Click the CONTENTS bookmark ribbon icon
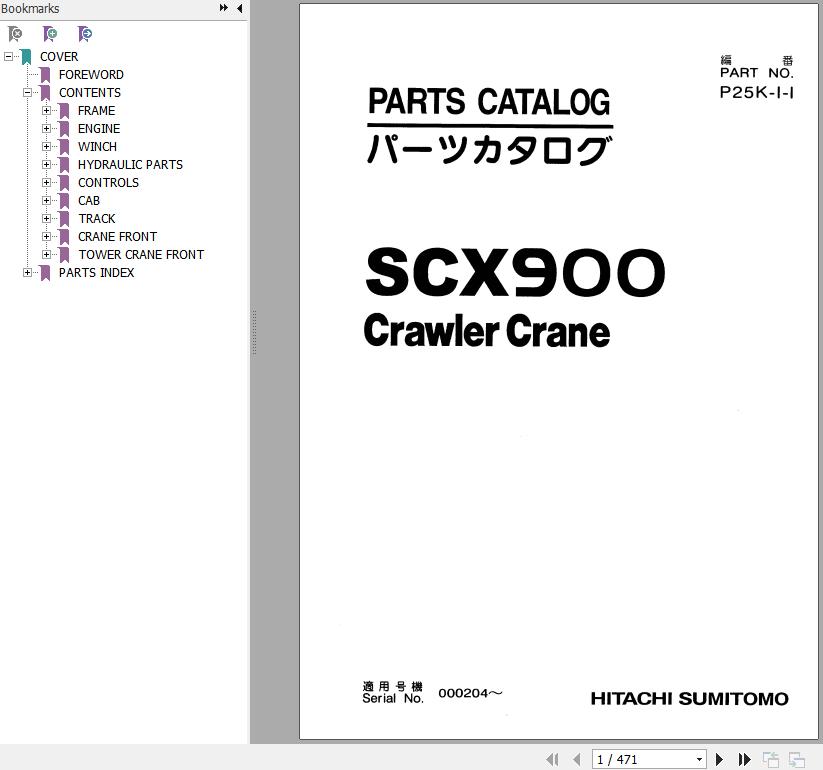Screen dimensions: 823x770 click(x=45, y=93)
